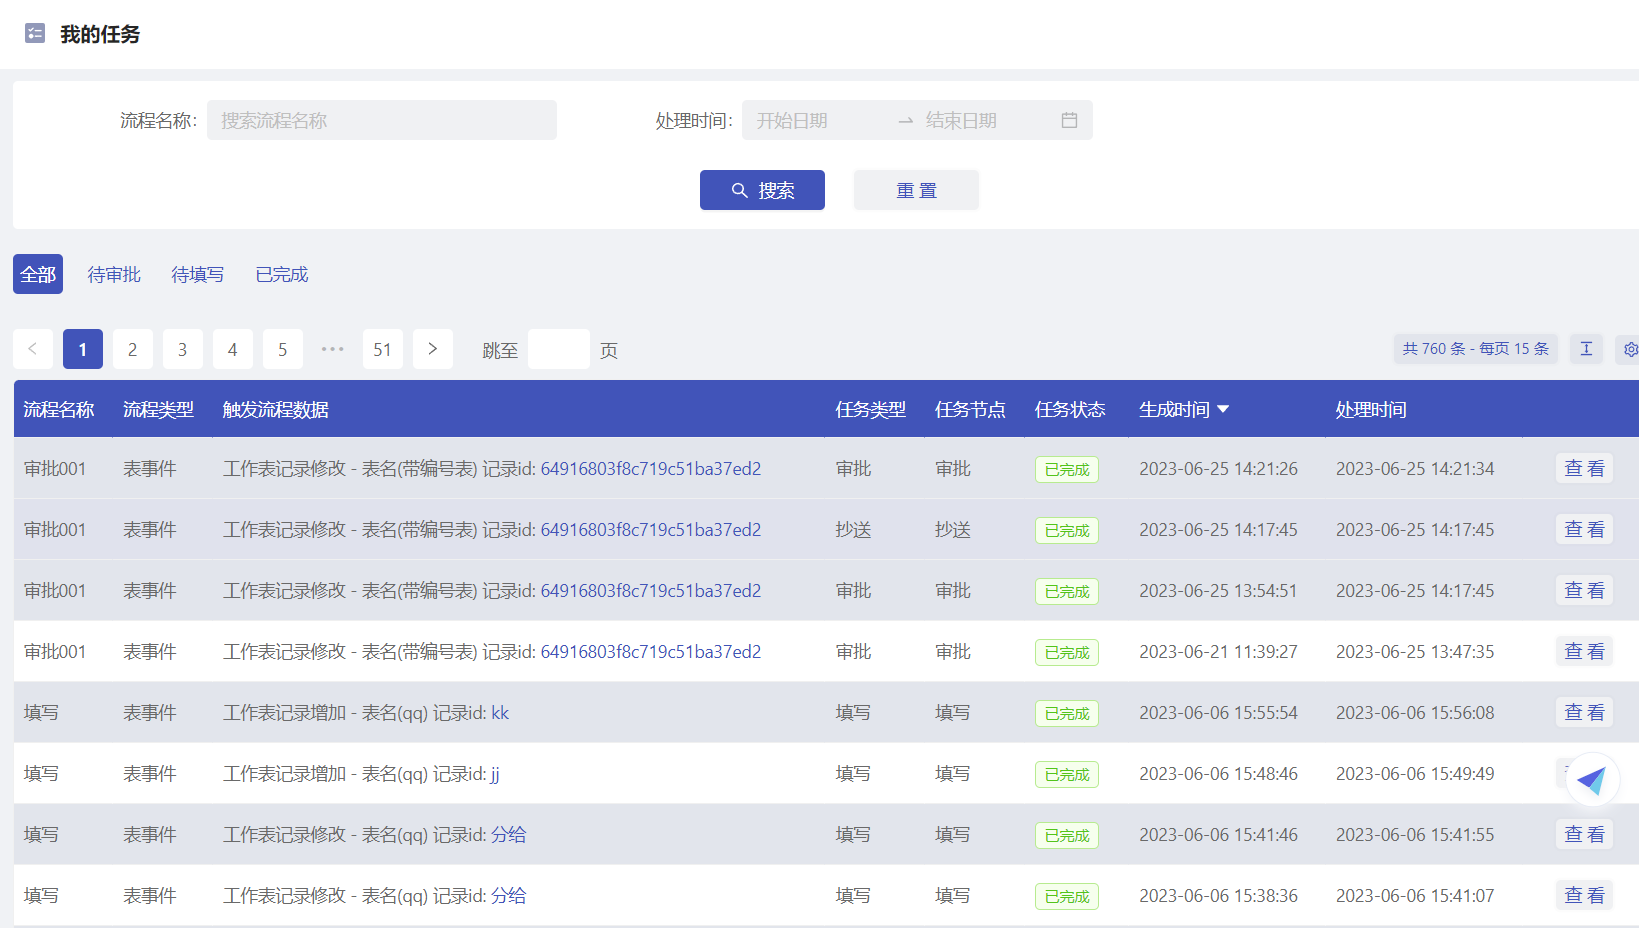Open the 共760条-每页15条 page size selector
This screenshot has width=1639, height=928.
tap(1475, 349)
